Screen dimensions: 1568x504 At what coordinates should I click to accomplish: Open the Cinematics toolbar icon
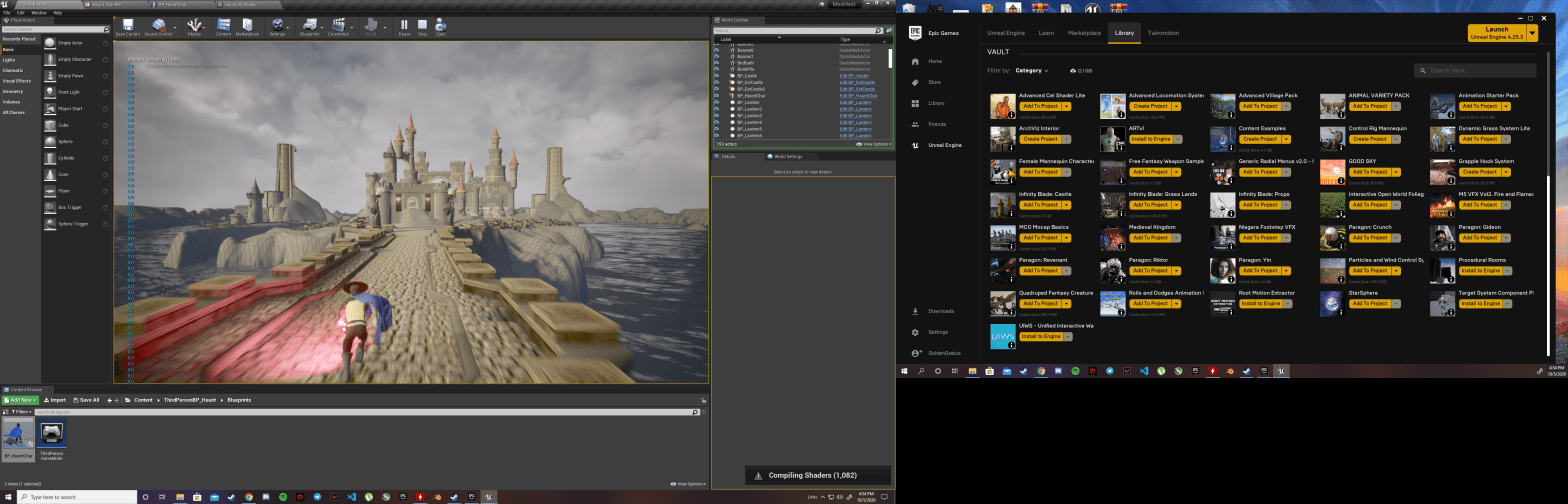(x=339, y=26)
